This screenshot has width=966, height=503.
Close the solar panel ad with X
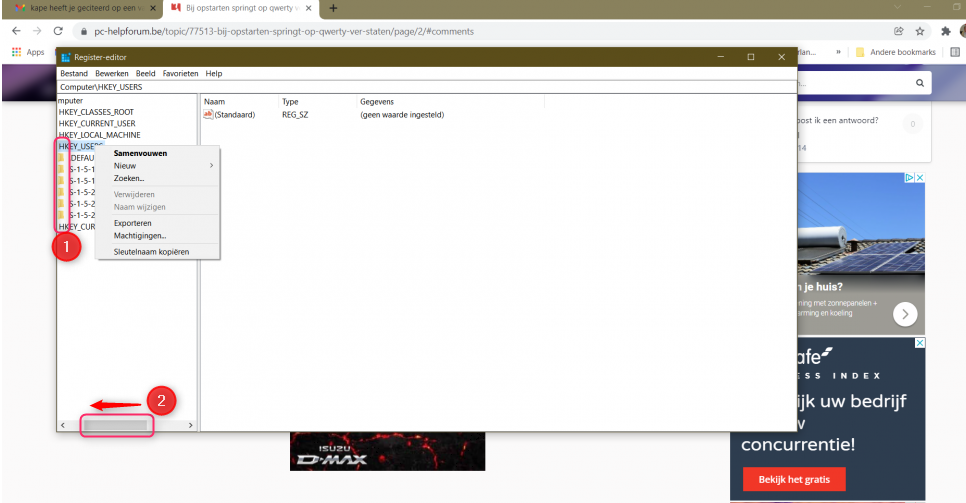(920, 178)
